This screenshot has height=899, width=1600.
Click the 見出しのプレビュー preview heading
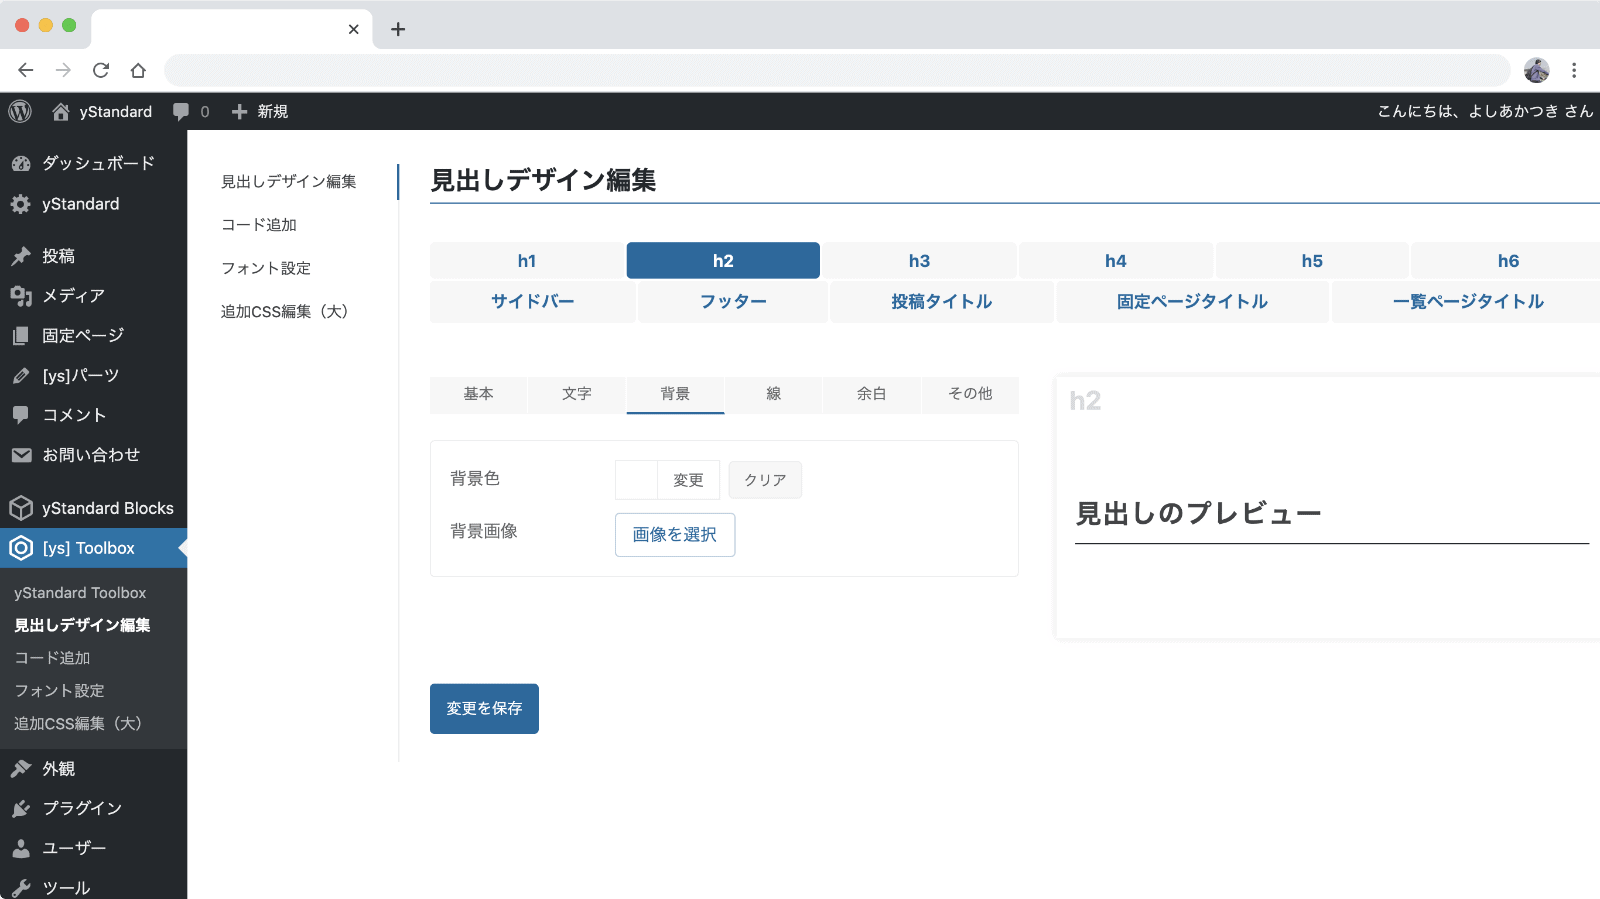[1198, 514]
